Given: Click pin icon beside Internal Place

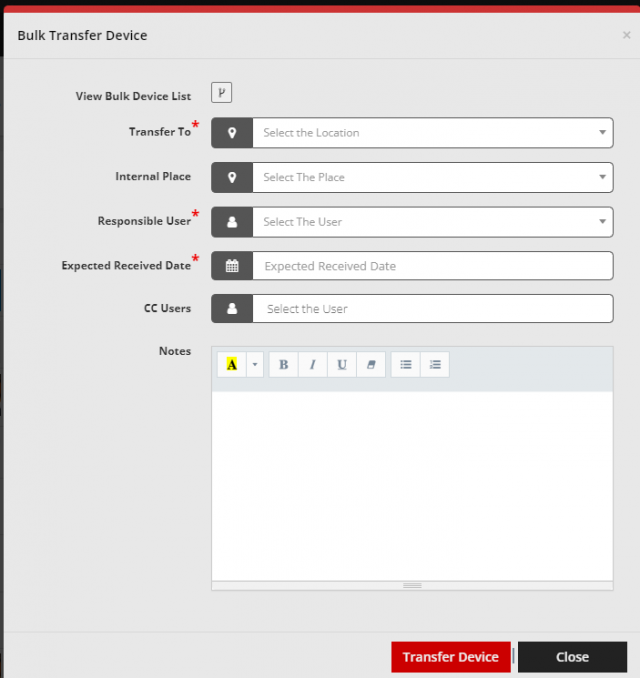Looking at the screenshot, I should [232, 177].
